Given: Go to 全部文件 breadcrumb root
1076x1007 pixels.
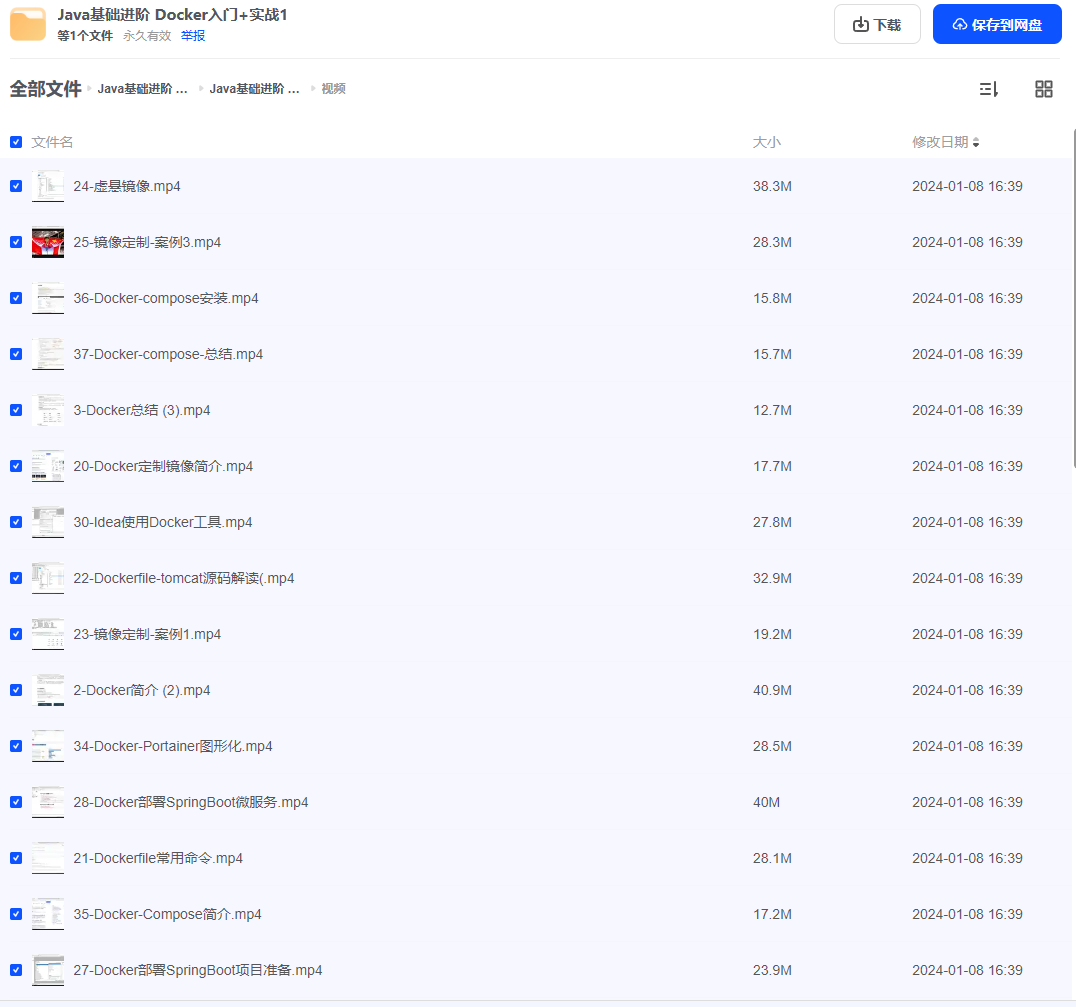Looking at the screenshot, I should click(45, 89).
